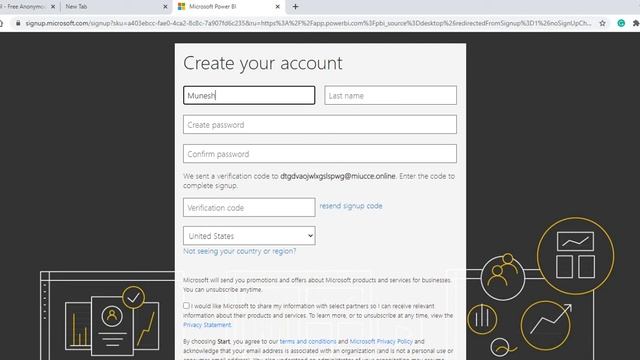
Task: Open 'Not seeing your country or region?' link
Action: pyautogui.click(x=240, y=251)
